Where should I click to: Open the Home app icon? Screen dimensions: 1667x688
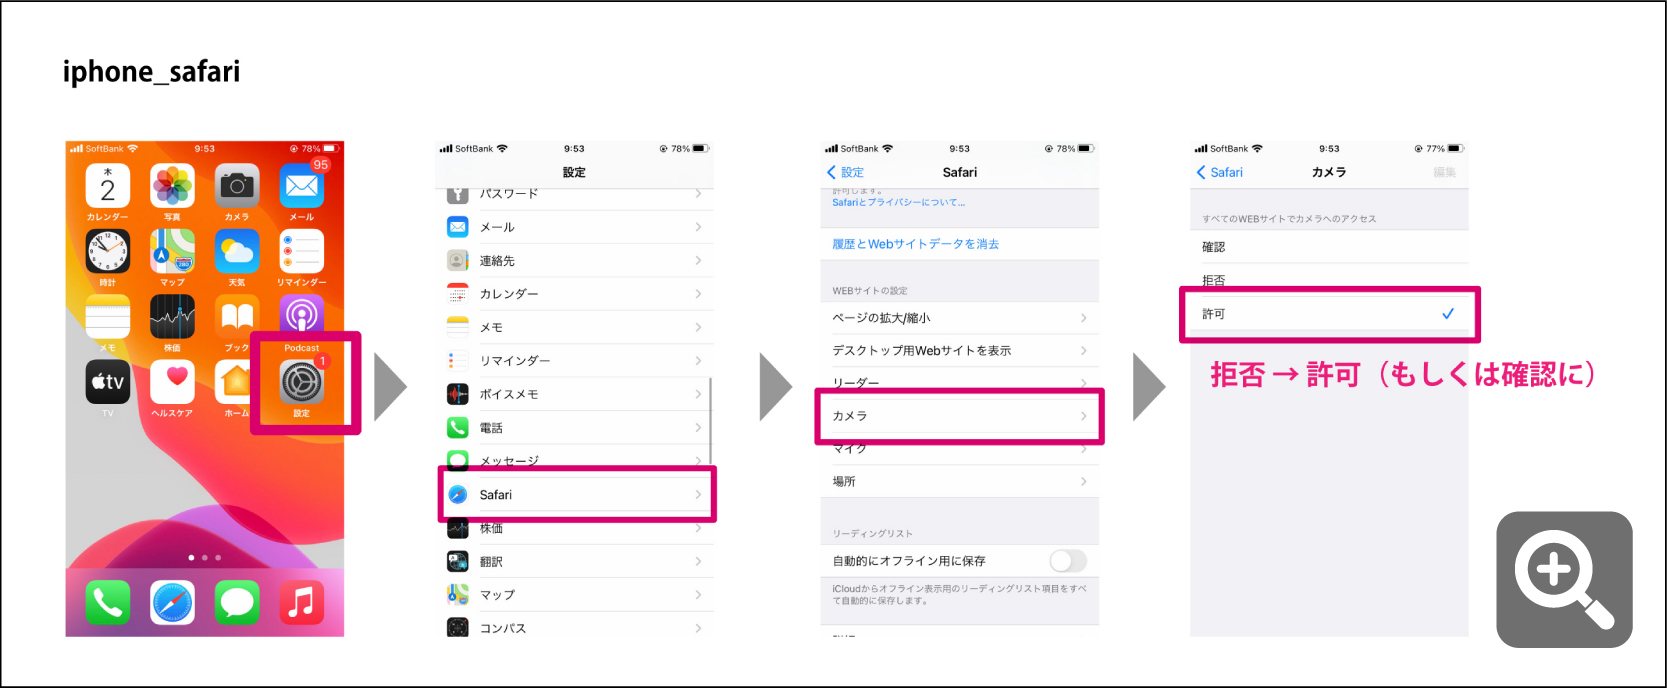click(237, 382)
